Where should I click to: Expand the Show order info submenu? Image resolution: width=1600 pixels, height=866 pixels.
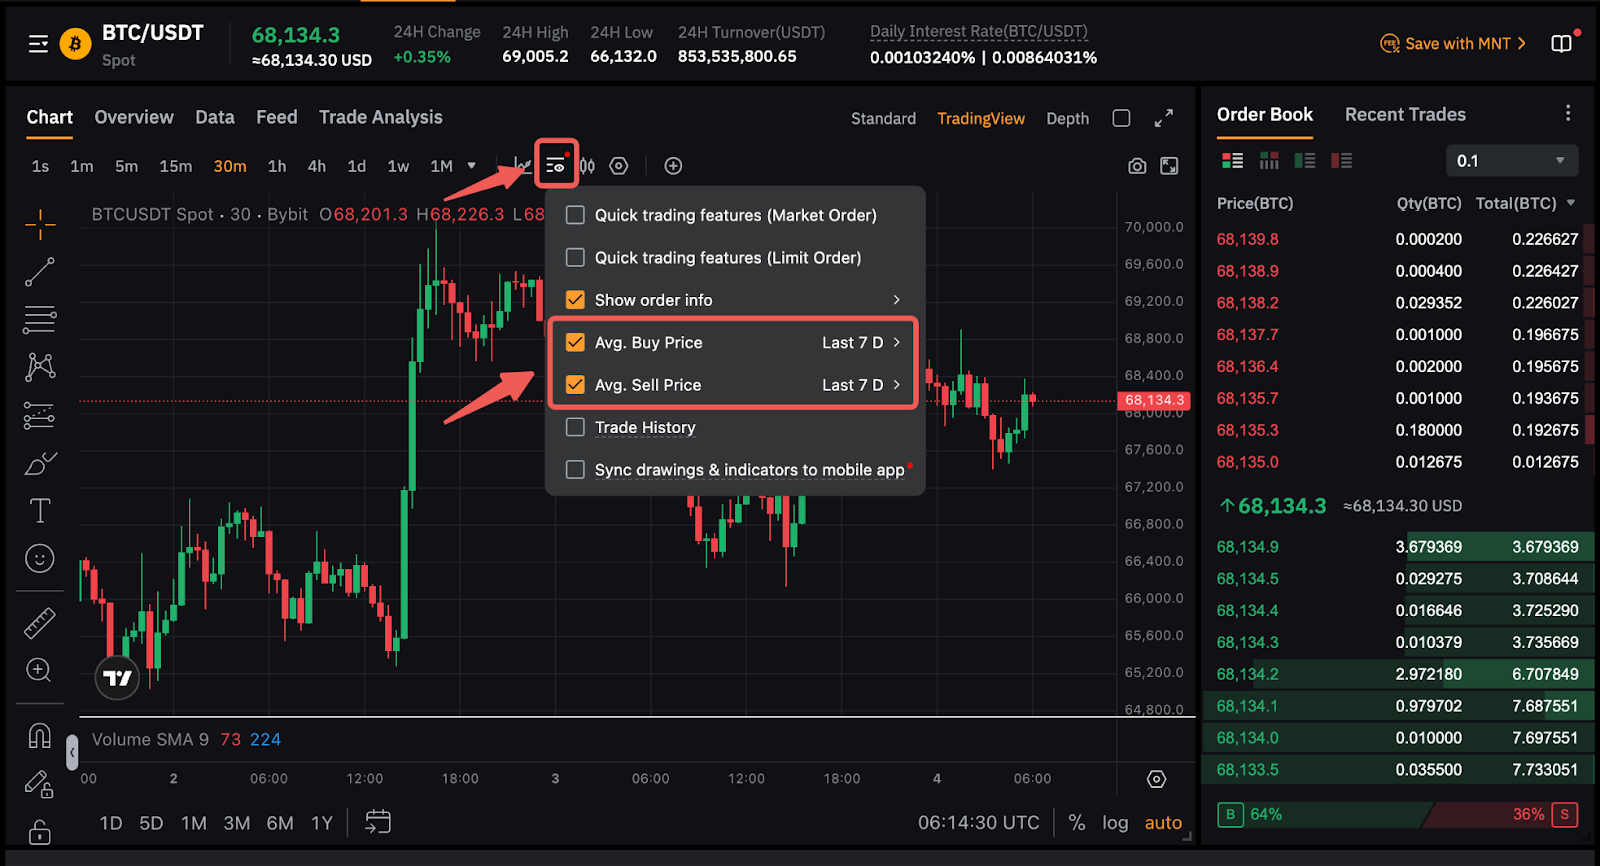895,300
